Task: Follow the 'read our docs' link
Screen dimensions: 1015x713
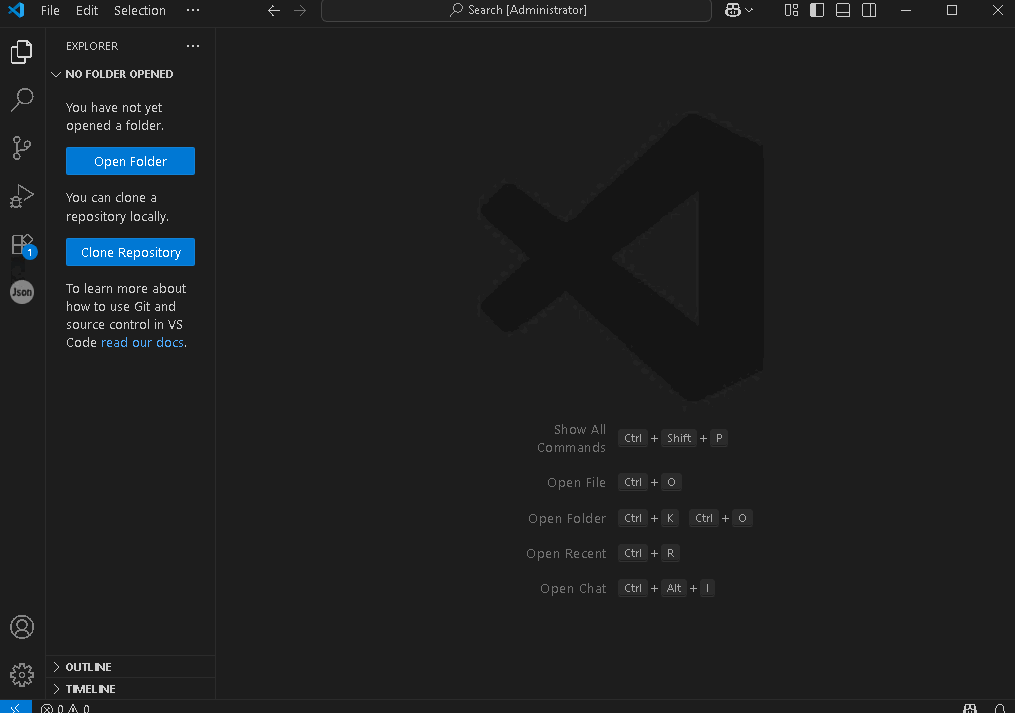Action: point(142,343)
